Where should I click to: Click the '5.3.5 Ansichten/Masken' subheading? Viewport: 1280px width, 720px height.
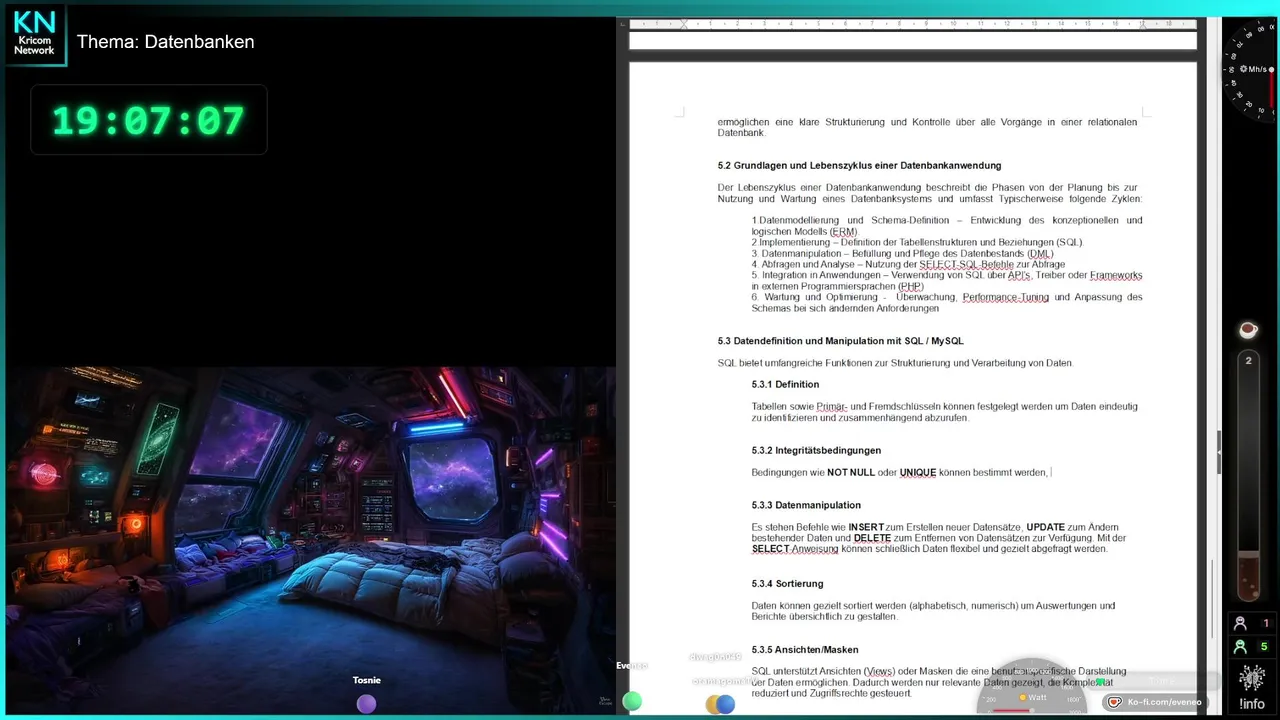tap(805, 649)
